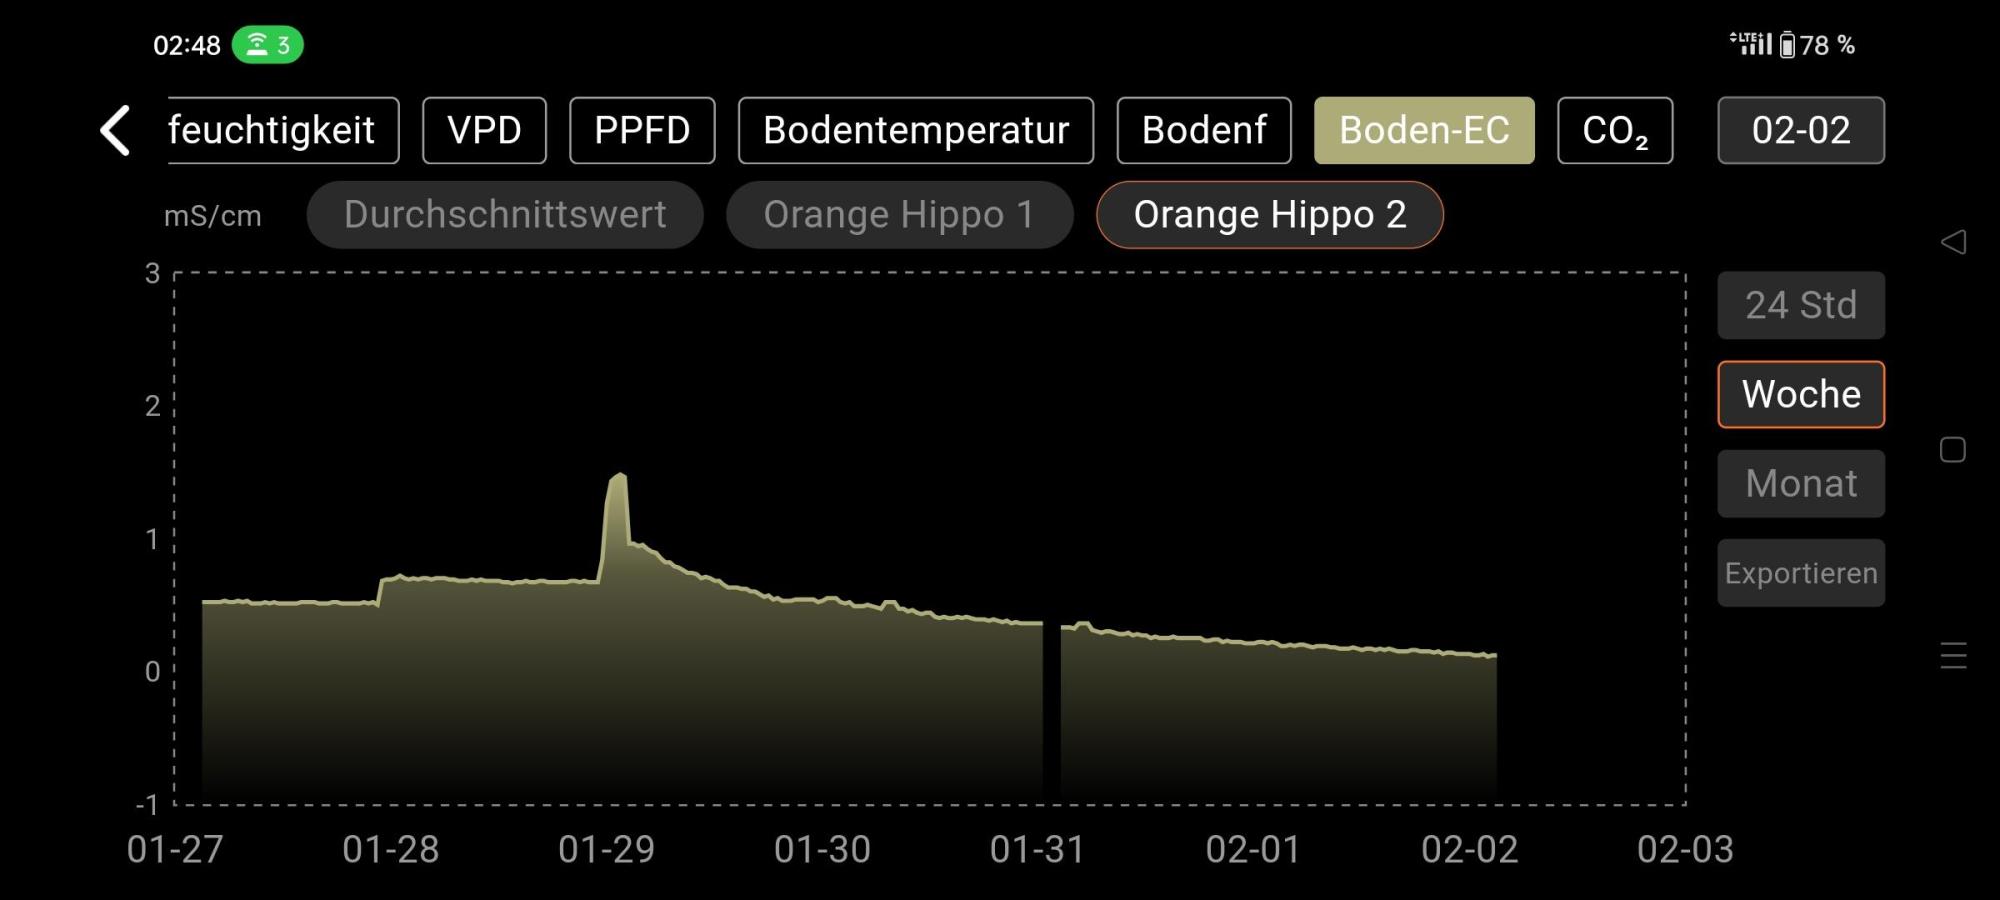Toggle the Orange Hippo 1 sensor

899,215
